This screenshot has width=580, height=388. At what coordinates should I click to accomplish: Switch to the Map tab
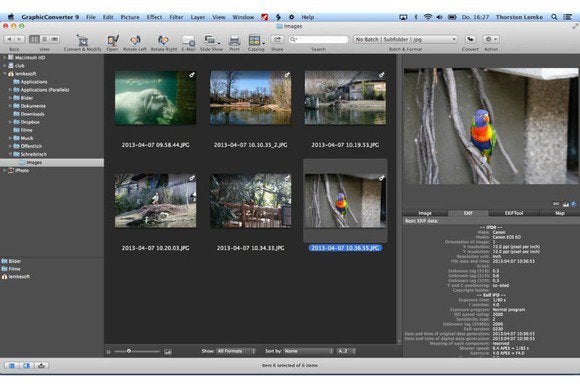pyautogui.click(x=560, y=213)
